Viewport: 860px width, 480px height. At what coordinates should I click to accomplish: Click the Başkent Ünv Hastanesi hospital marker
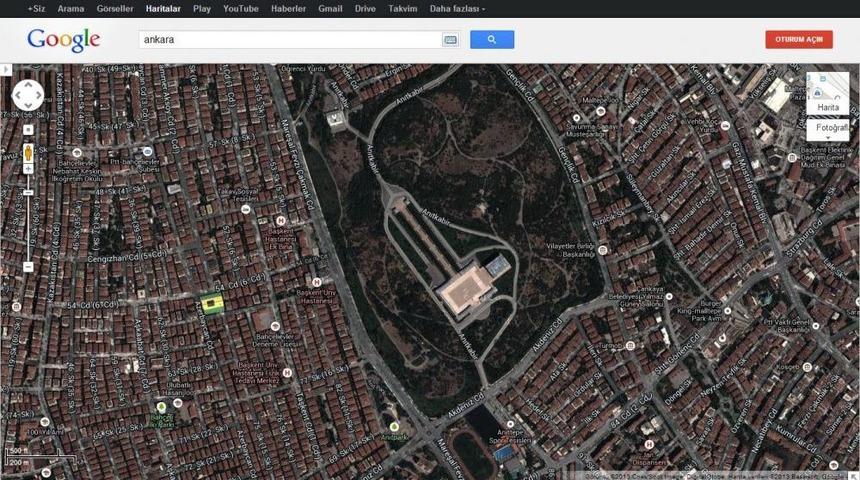pos(316,283)
